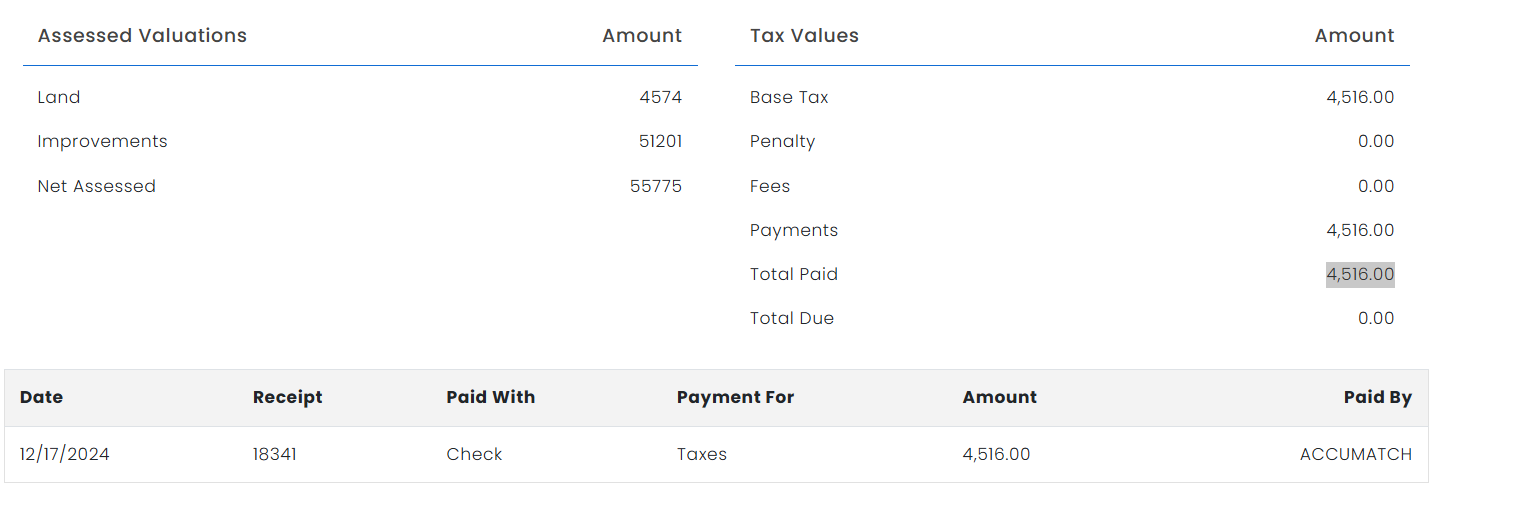Screen dimensions: 1522x505
Task: Click the Check payment method cell
Action: point(474,454)
